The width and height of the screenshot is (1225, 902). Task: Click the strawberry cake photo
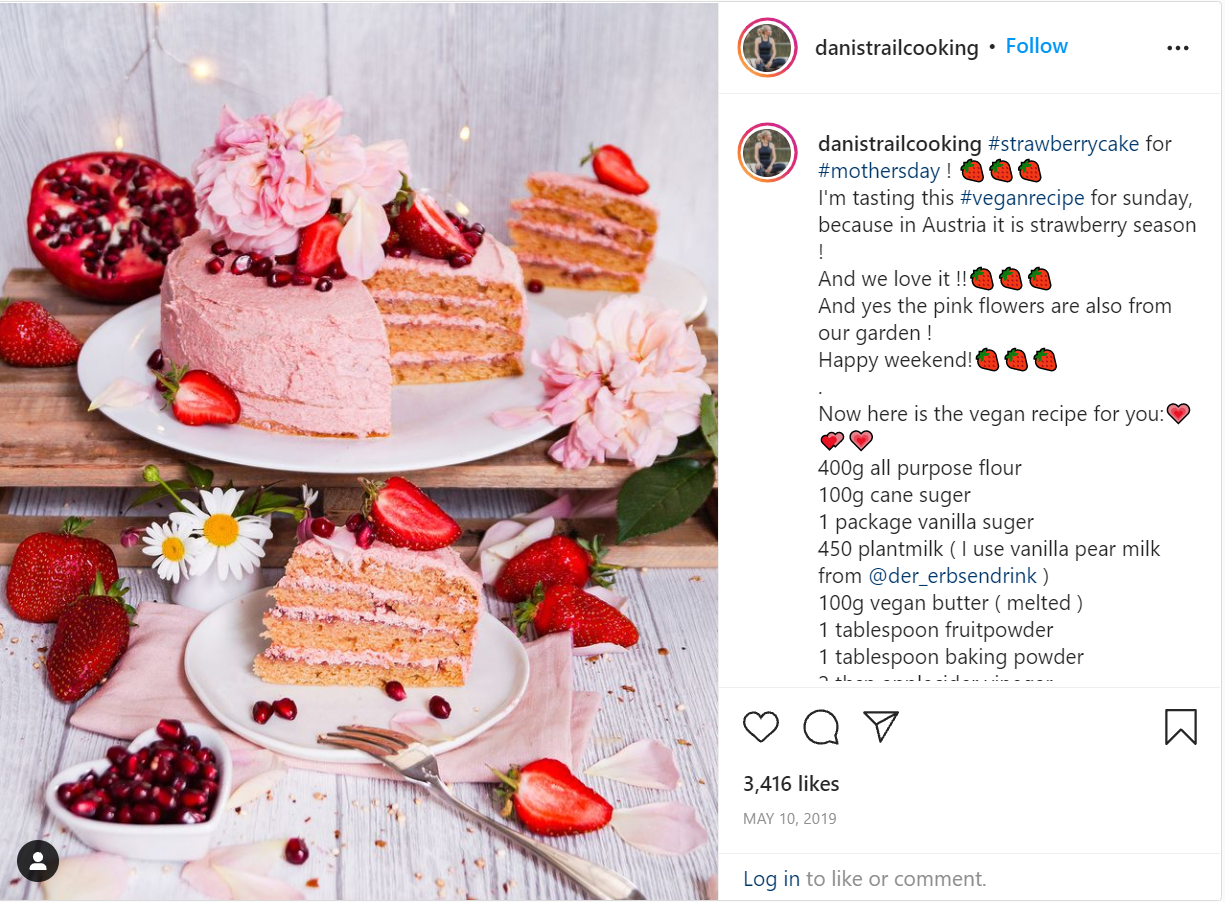click(x=359, y=451)
